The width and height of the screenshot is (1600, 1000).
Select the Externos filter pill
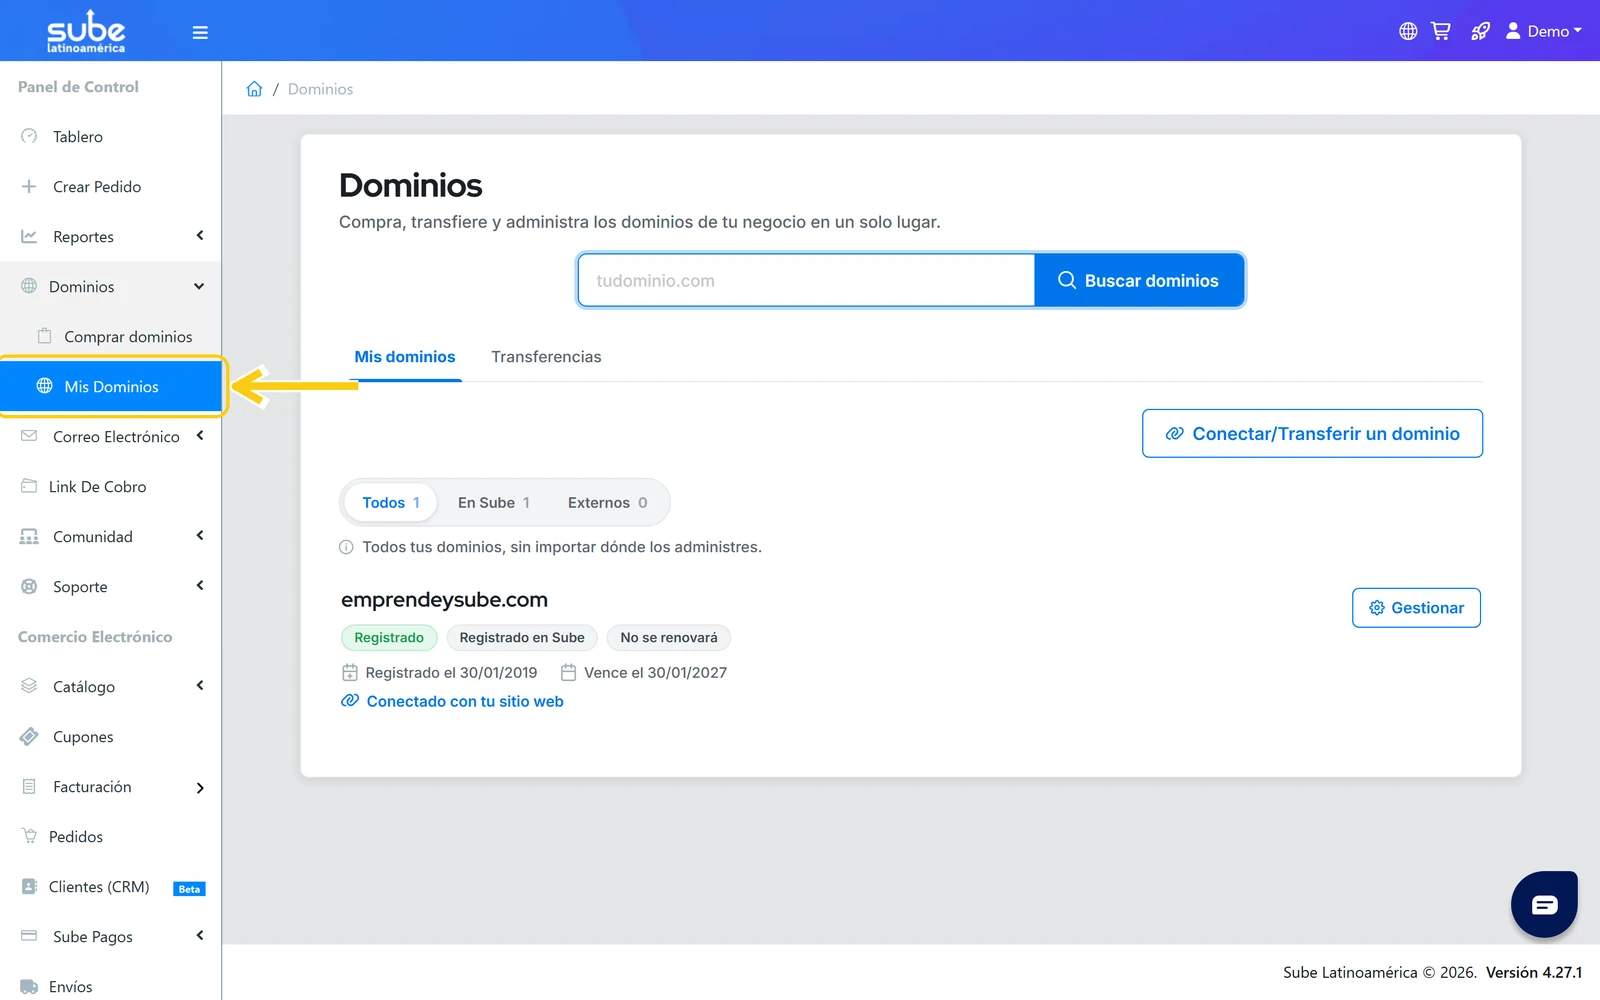(607, 502)
